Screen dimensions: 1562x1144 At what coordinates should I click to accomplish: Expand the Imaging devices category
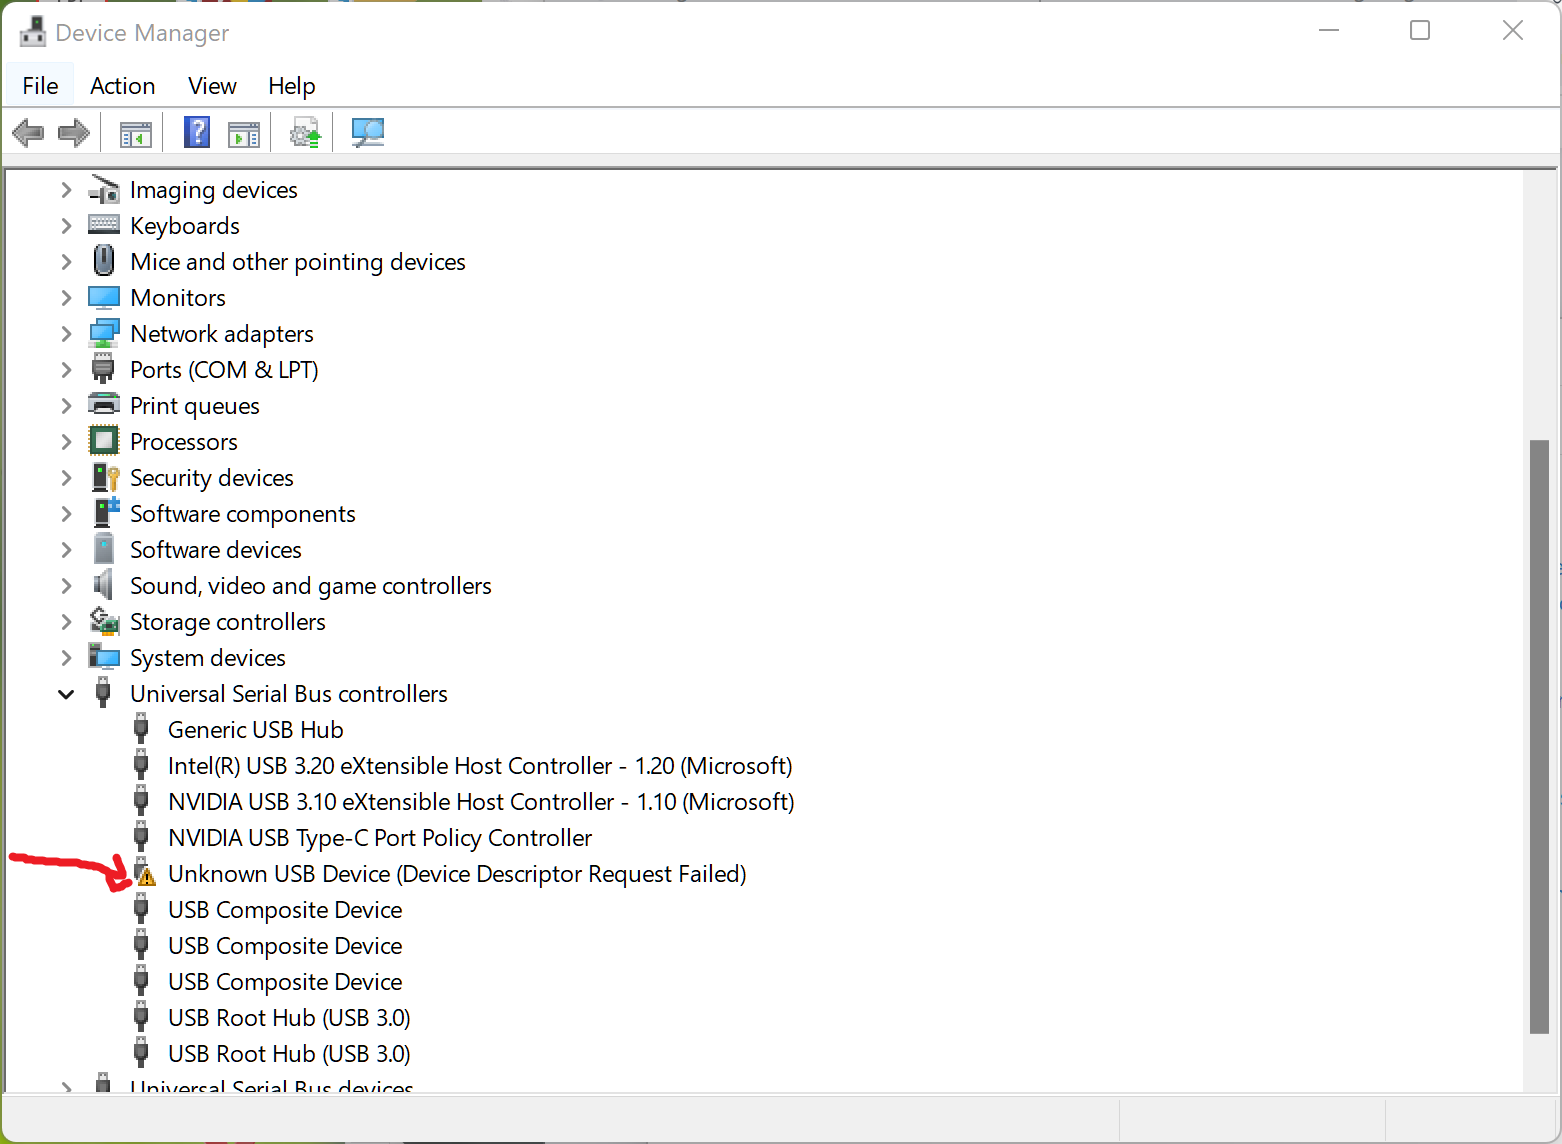(66, 190)
